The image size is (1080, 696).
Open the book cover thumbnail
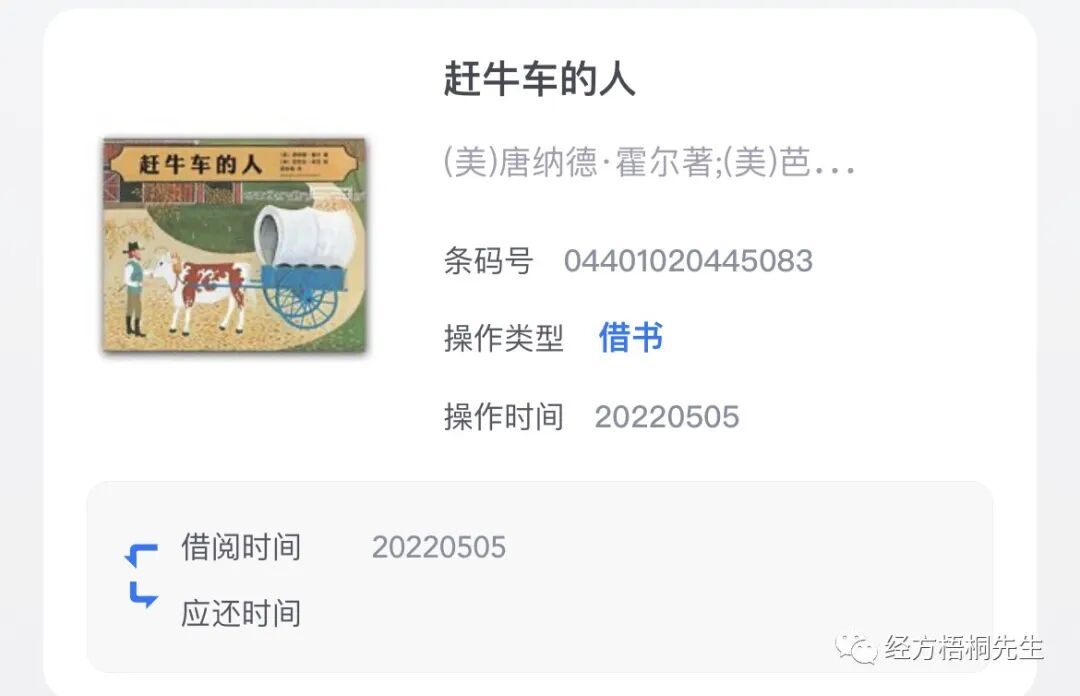[234, 246]
